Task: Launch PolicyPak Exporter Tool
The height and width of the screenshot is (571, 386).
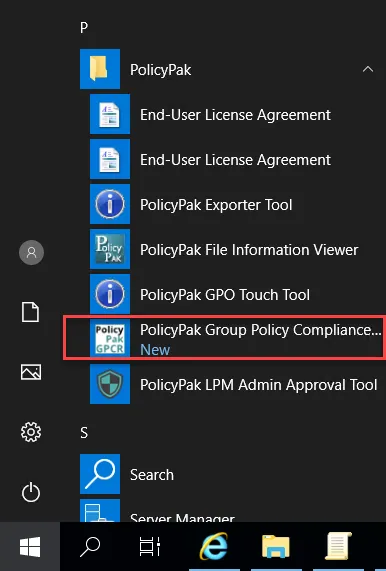Action: [216, 205]
